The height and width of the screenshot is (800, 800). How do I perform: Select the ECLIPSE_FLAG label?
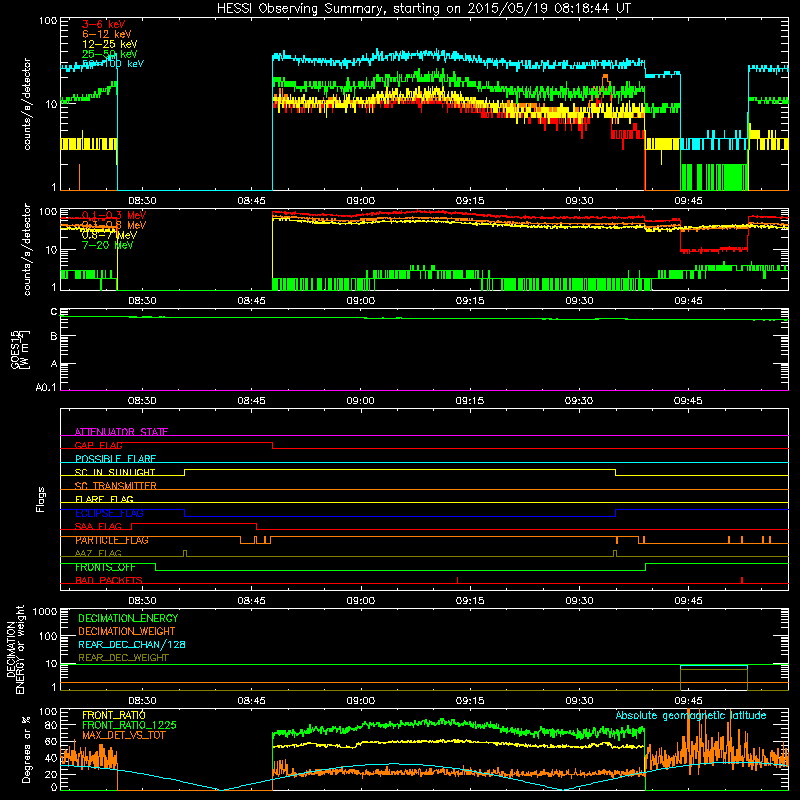pos(109,513)
